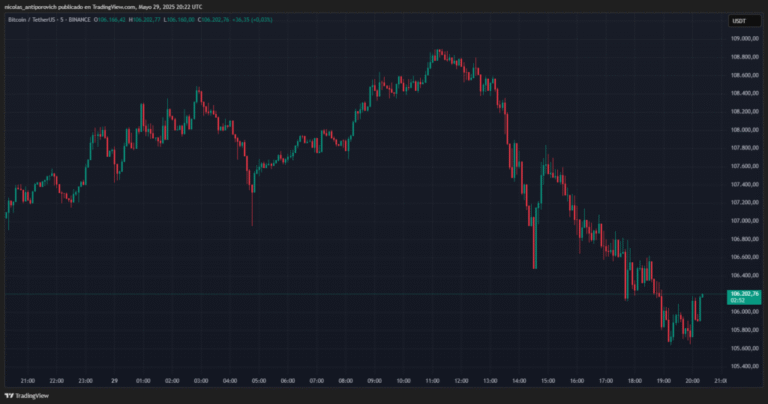Image resolution: width=768 pixels, height=404 pixels.
Task: Click the 19:00 time axis label
Action: [x=664, y=381]
